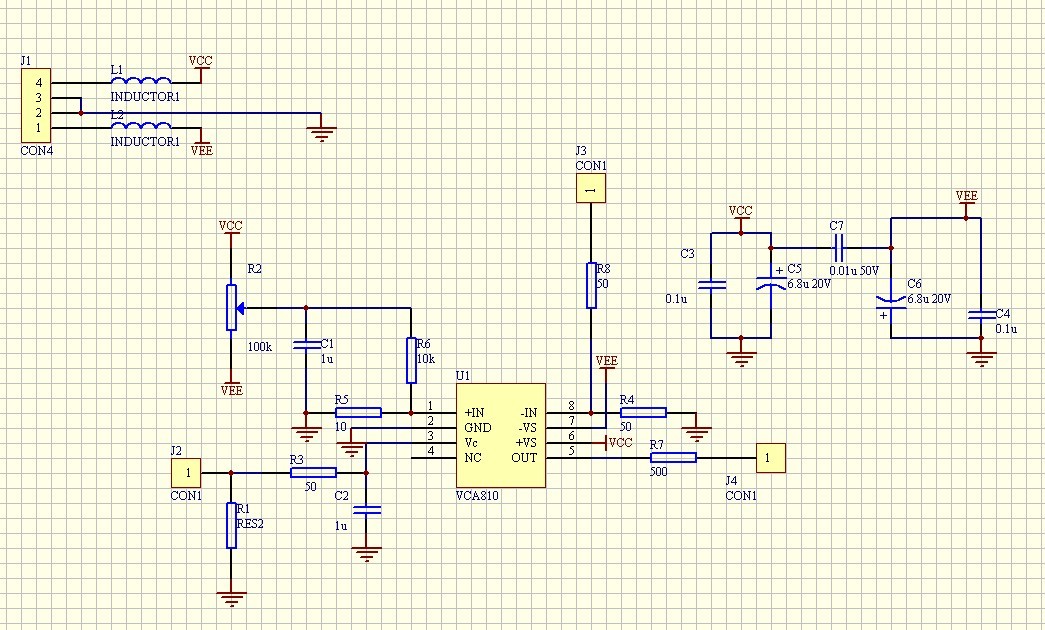Click ground symbol below capacitor C2

(367, 554)
